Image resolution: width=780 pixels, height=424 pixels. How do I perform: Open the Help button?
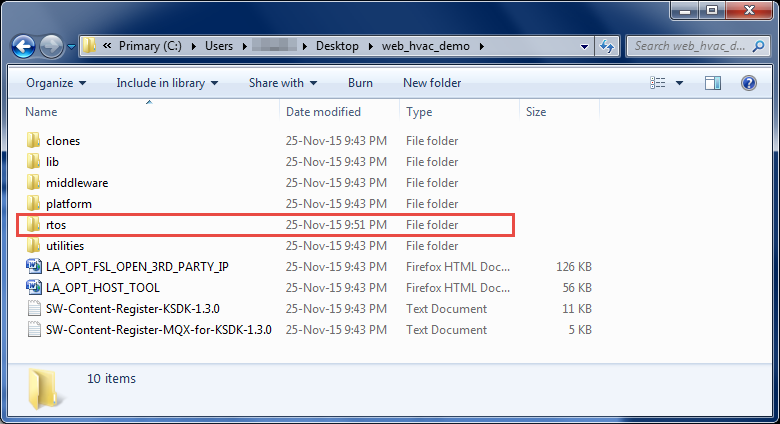749,83
